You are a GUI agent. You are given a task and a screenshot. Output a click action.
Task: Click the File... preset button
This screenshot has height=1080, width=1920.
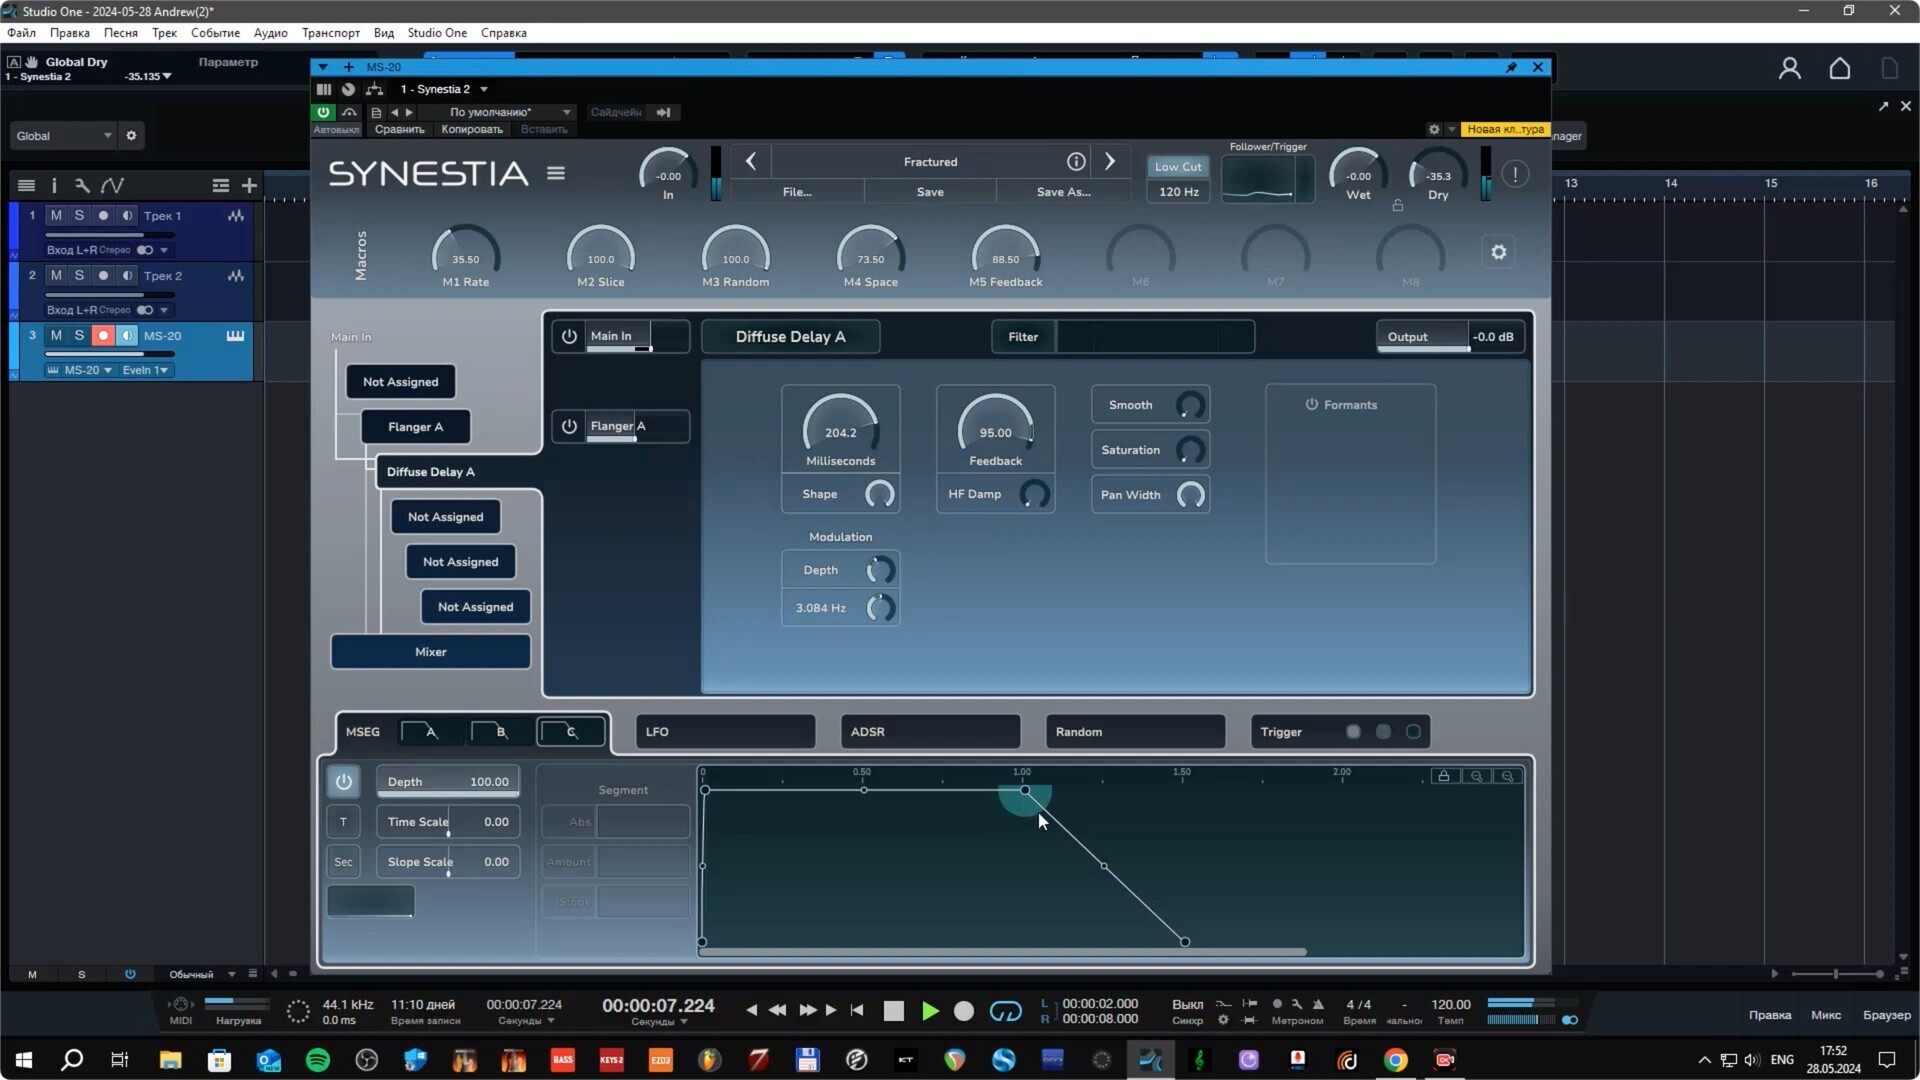pos(797,192)
